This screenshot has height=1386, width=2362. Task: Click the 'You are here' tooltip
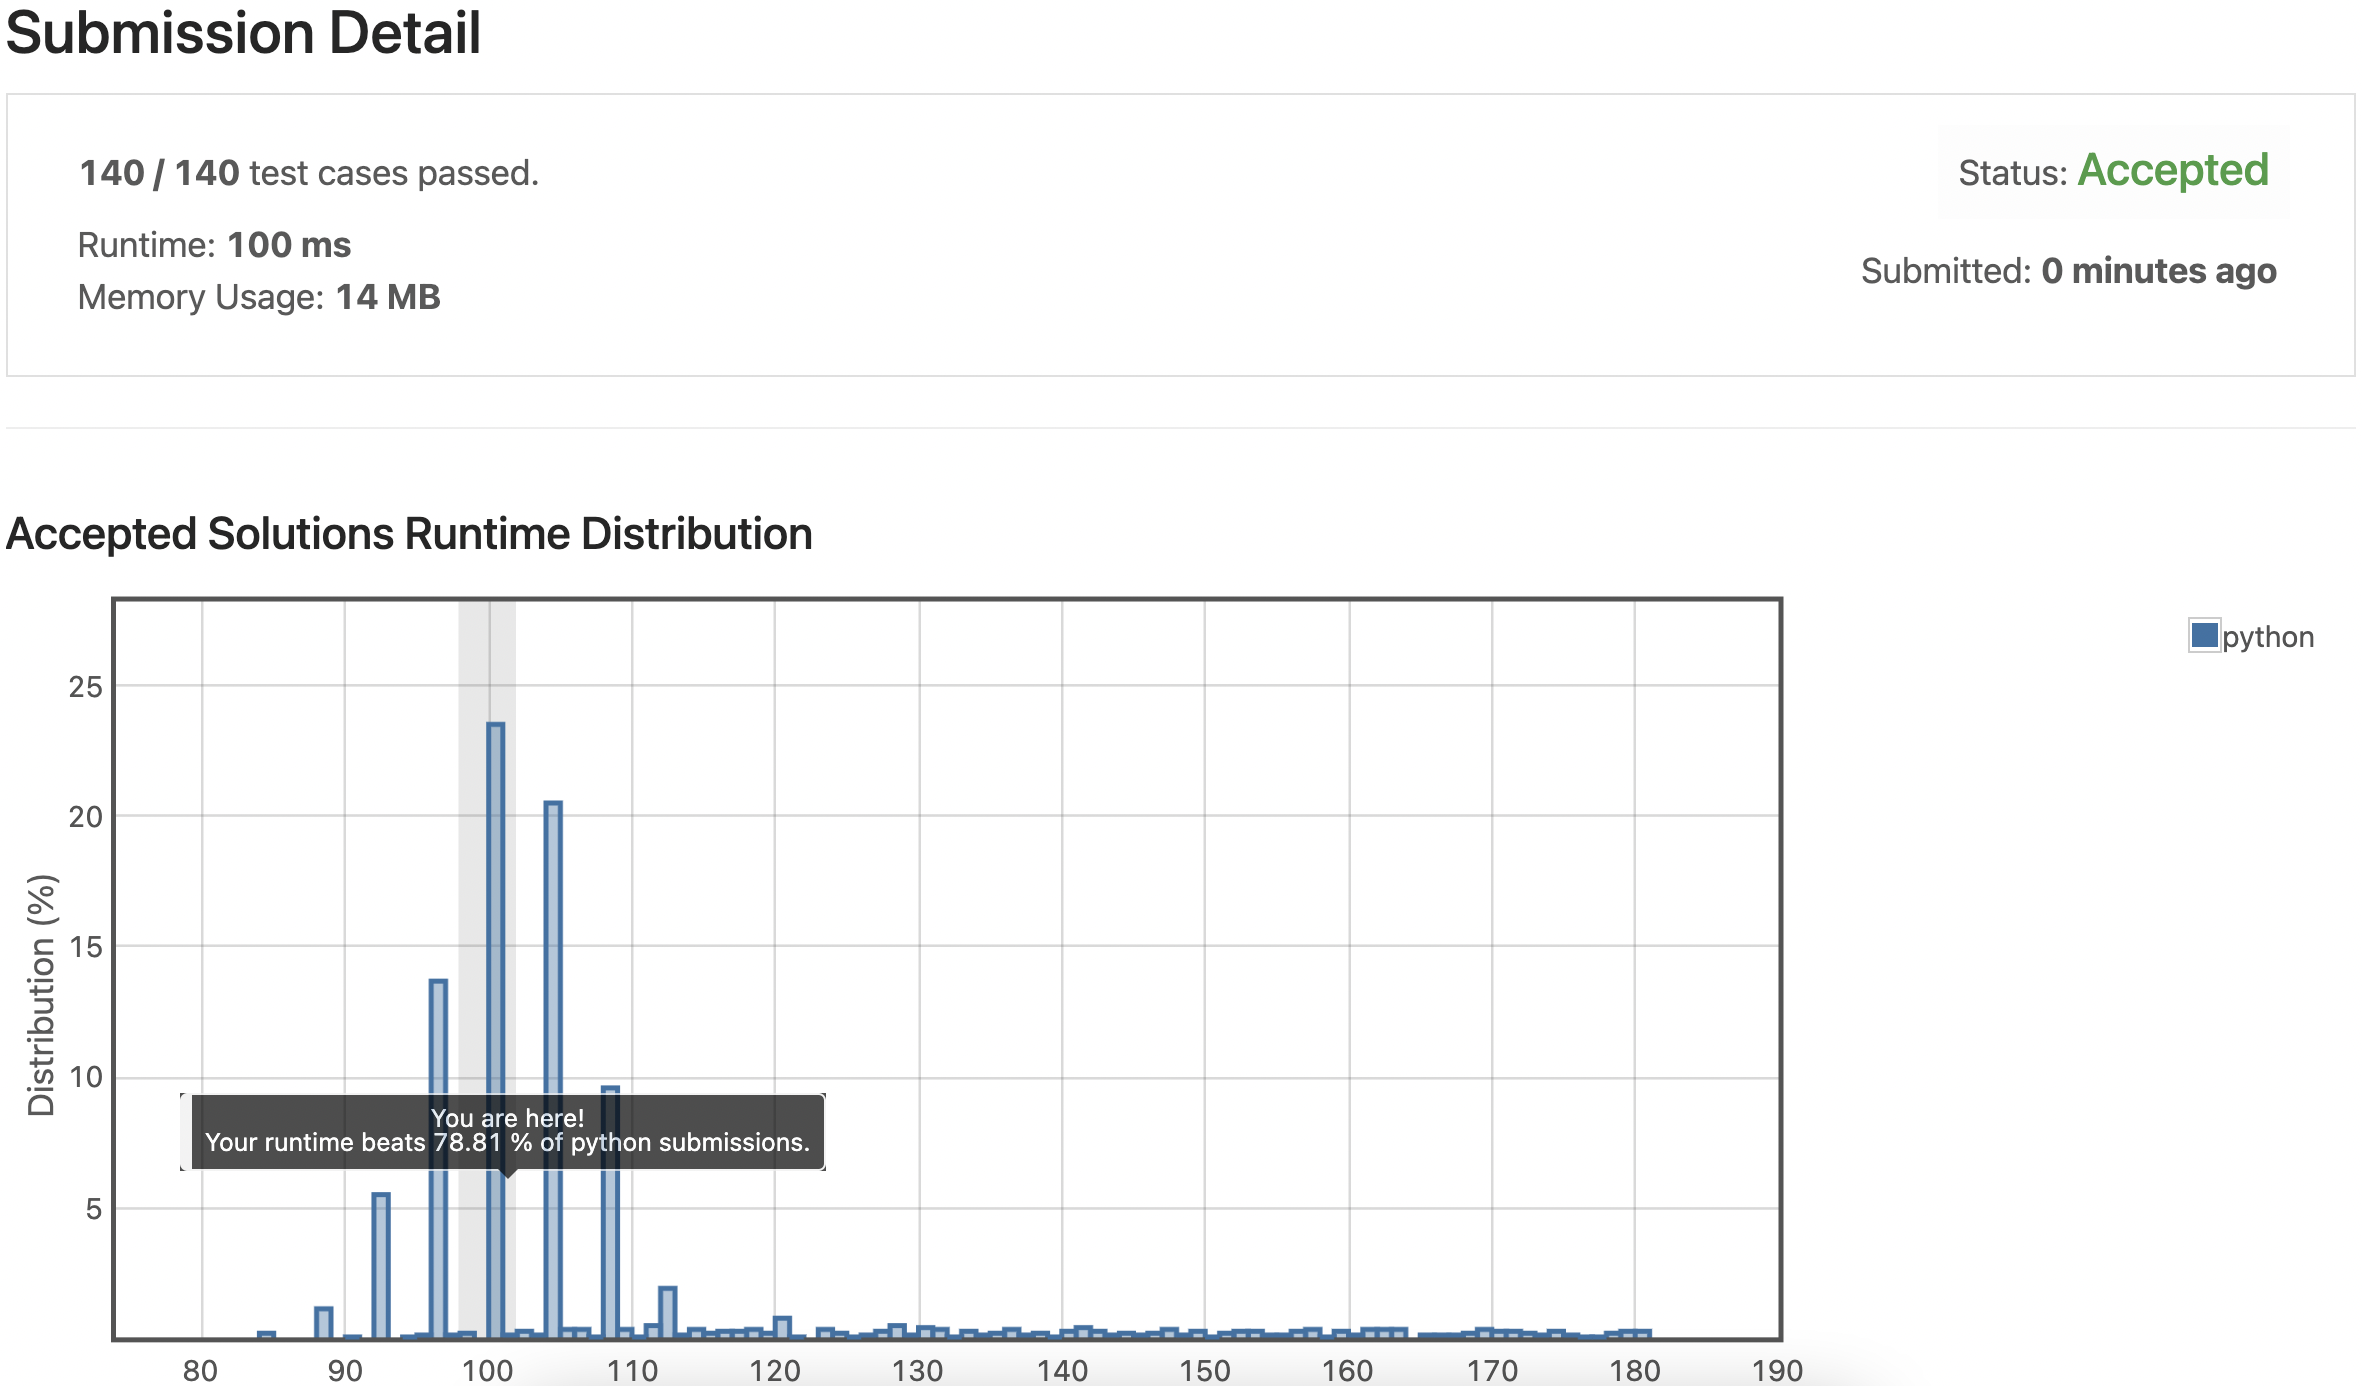point(507,1131)
